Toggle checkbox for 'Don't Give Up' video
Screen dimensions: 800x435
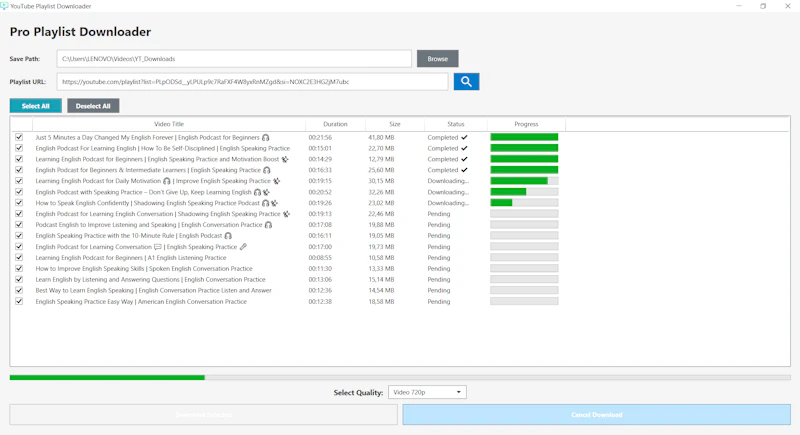pyautogui.click(x=19, y=192)
